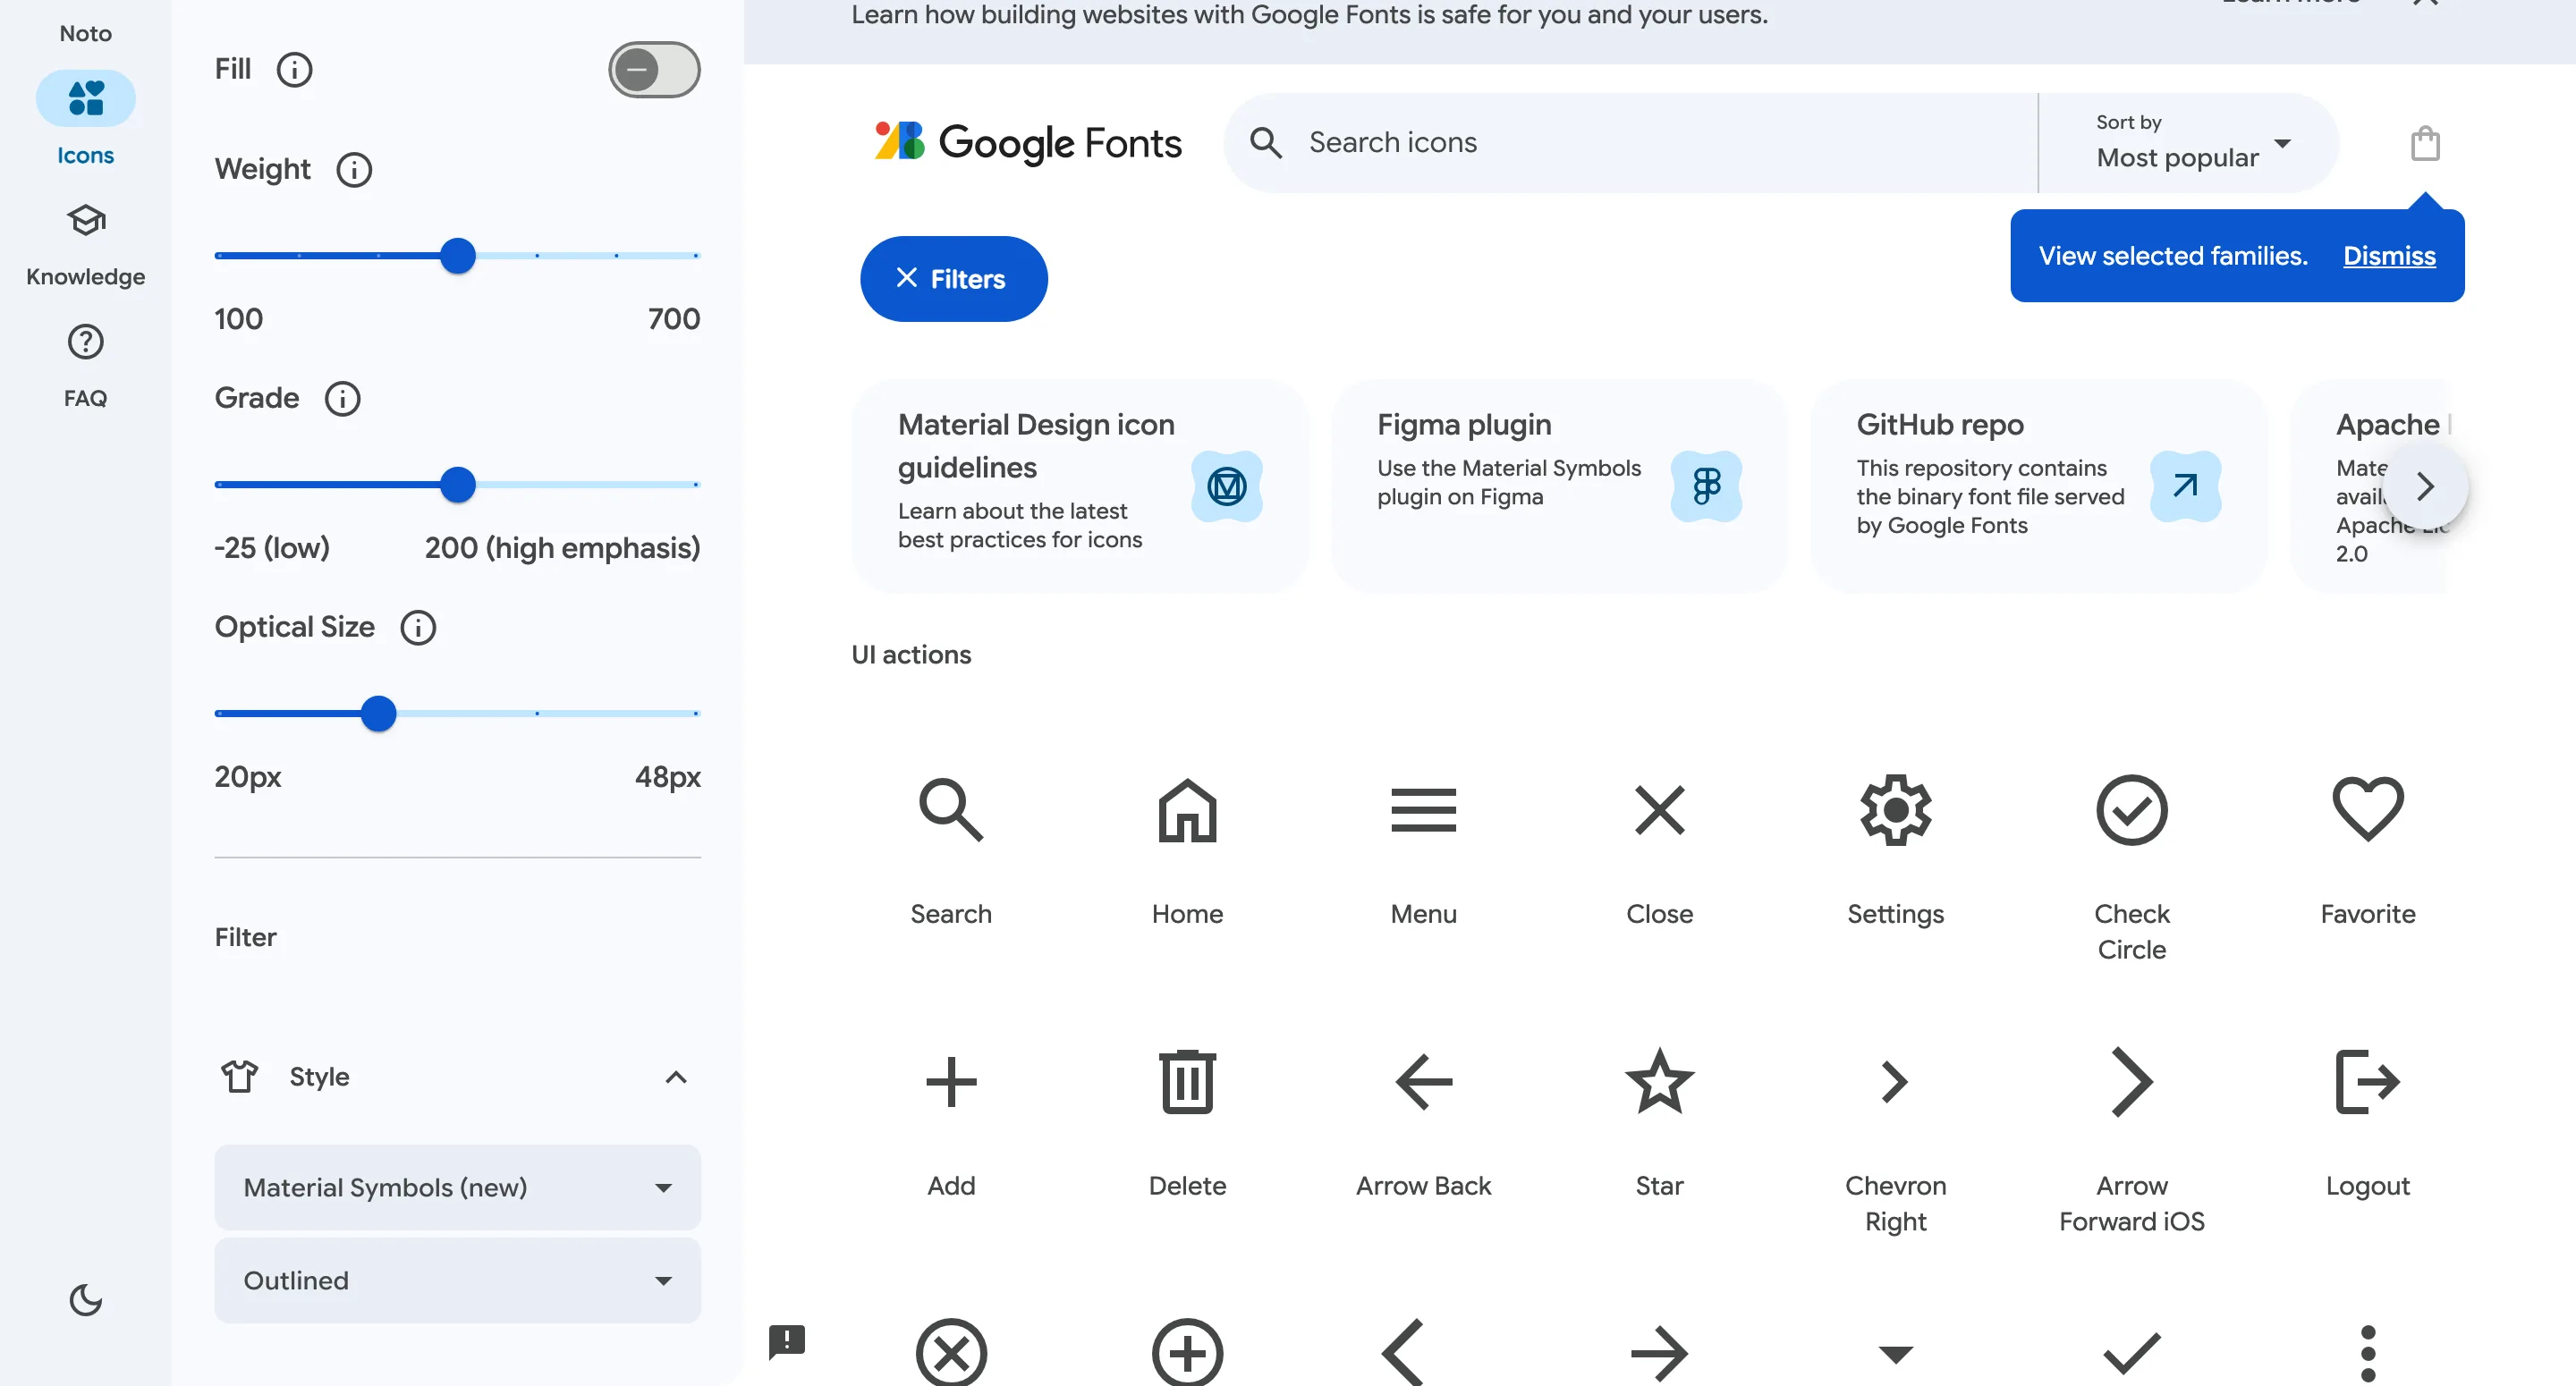
Task: Choose the arrow drop down triangle icon
Action: coord(1895,1354)
